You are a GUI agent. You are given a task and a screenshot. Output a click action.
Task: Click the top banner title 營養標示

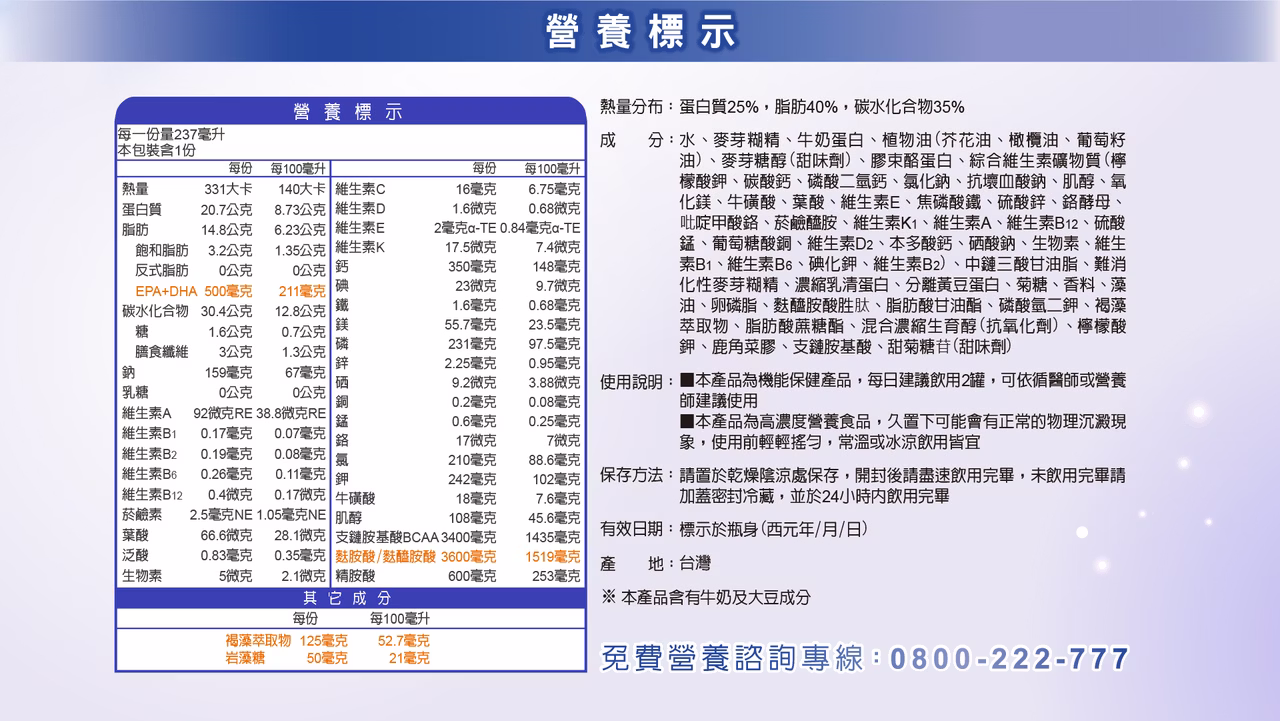click(640, 31)
